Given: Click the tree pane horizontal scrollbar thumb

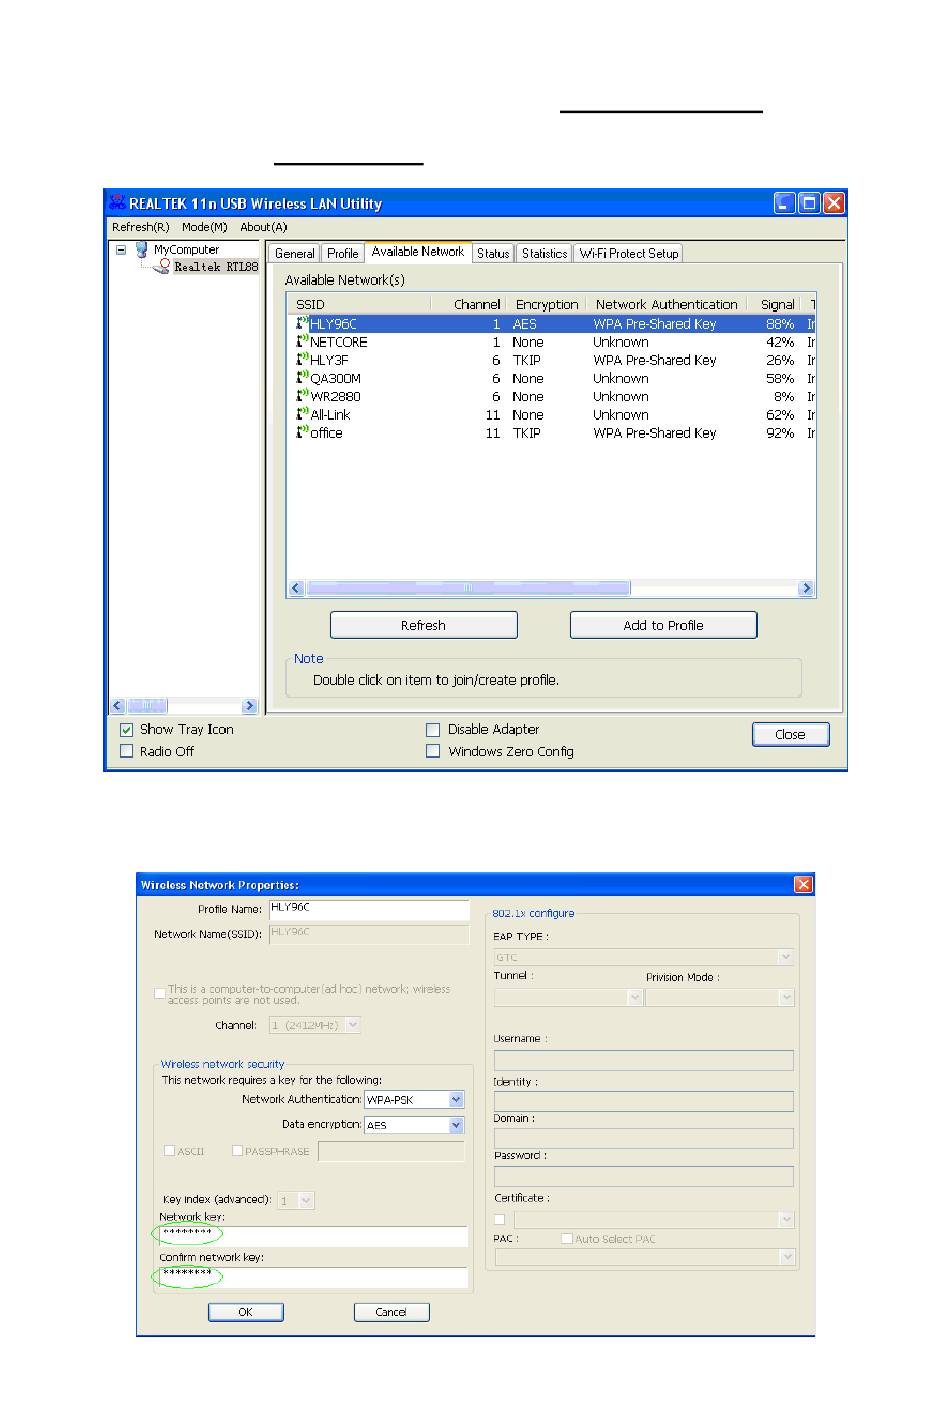Looking at the screenshot, I should point(146,706).
